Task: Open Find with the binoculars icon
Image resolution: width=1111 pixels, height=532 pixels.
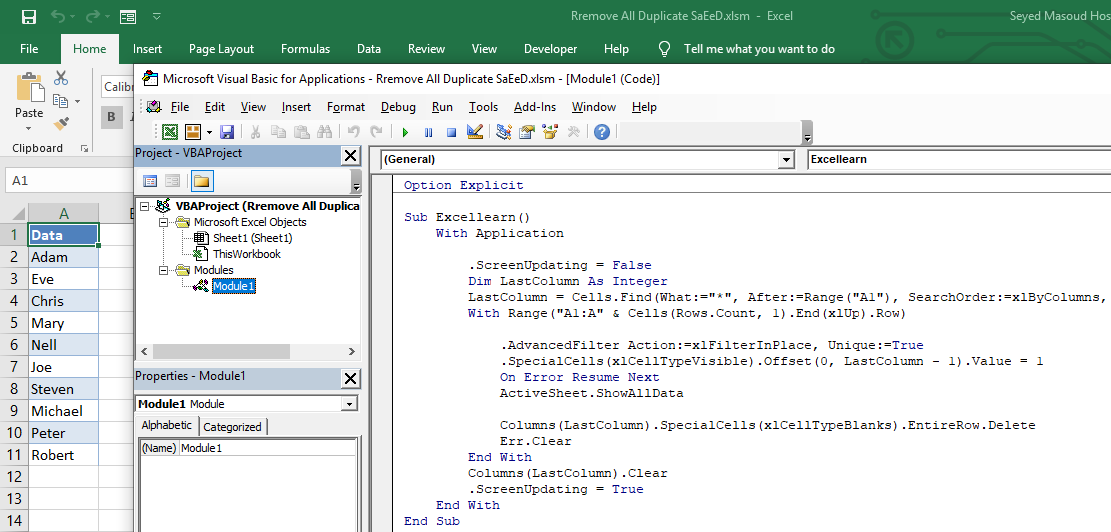Action: pos(325,132)
